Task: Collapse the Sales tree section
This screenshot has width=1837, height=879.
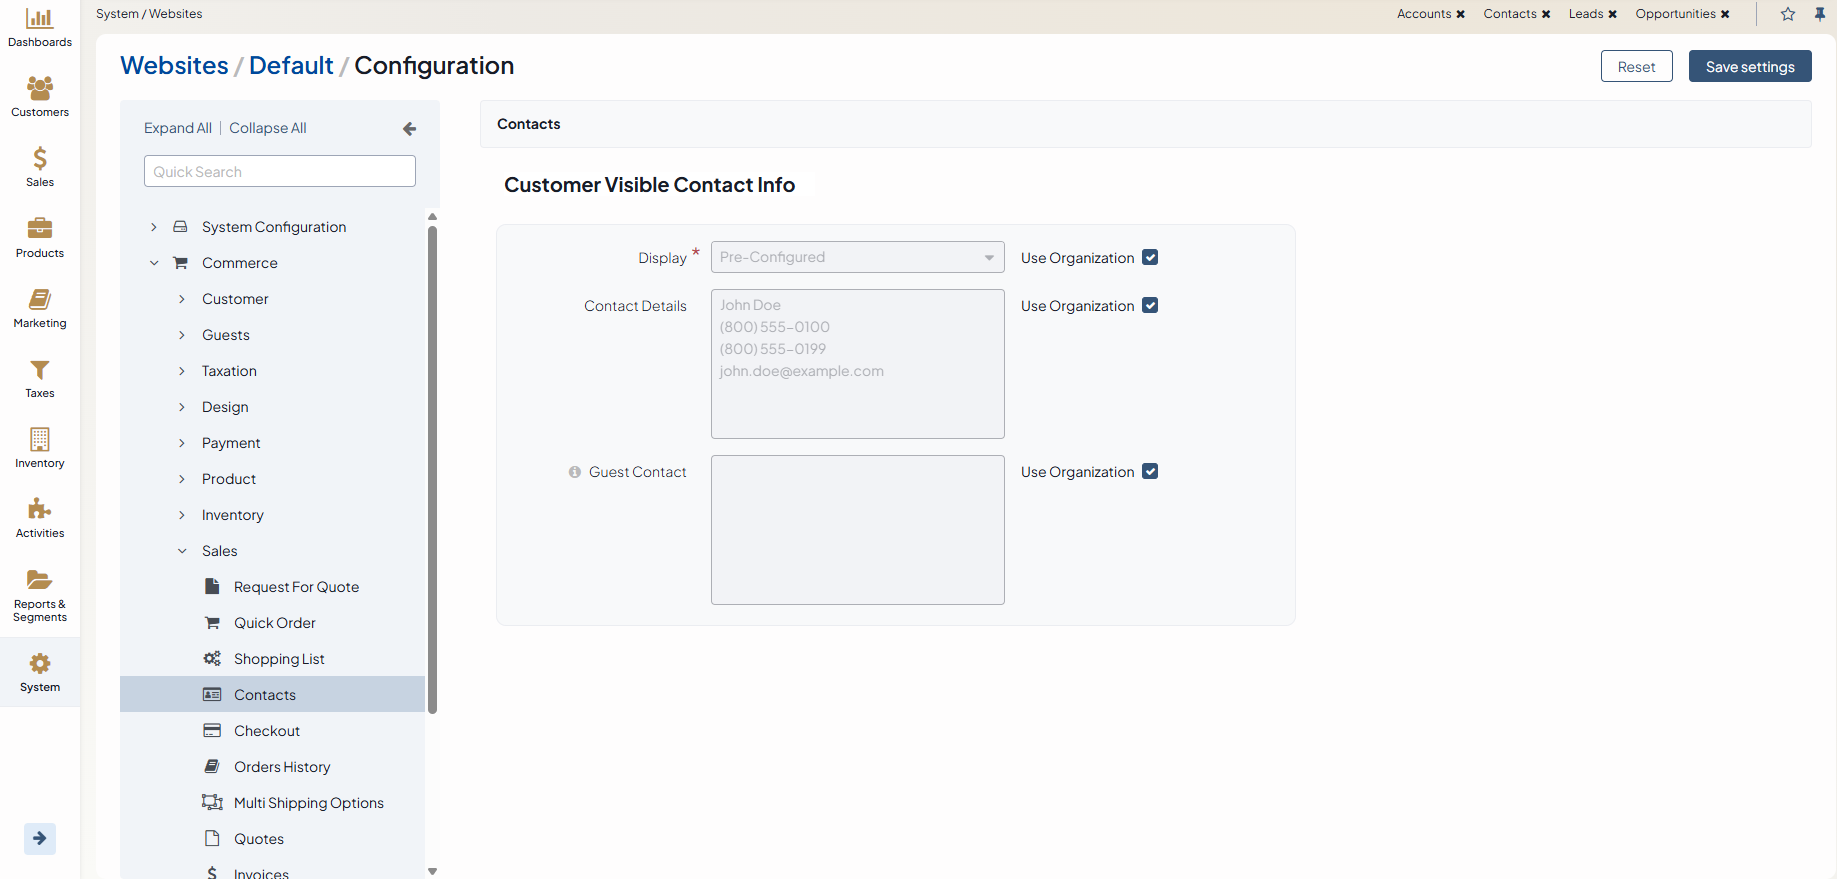Action: pyautogui.click(x=182, y=551)
